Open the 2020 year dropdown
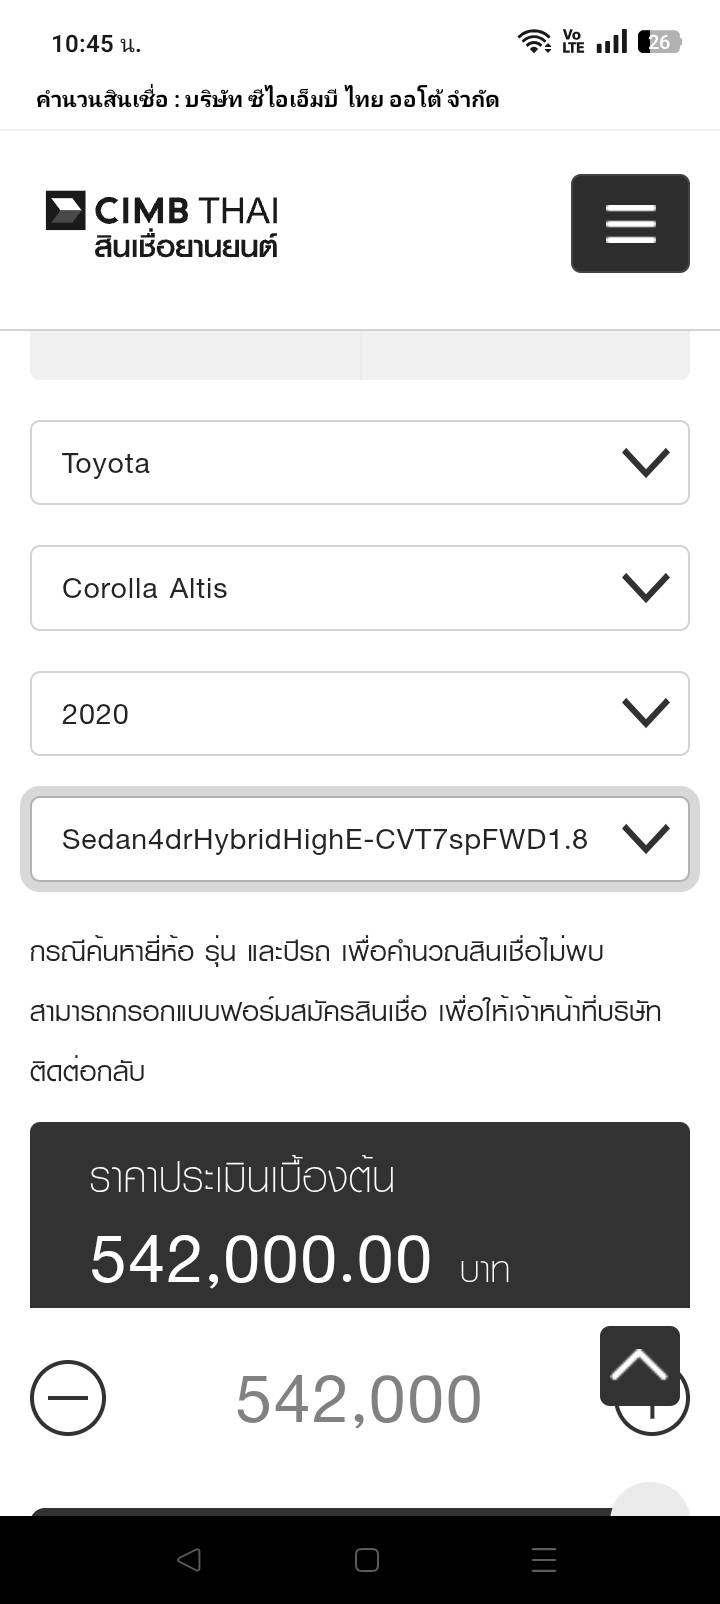The image size is (720, 1604). [x=360, y=714]
